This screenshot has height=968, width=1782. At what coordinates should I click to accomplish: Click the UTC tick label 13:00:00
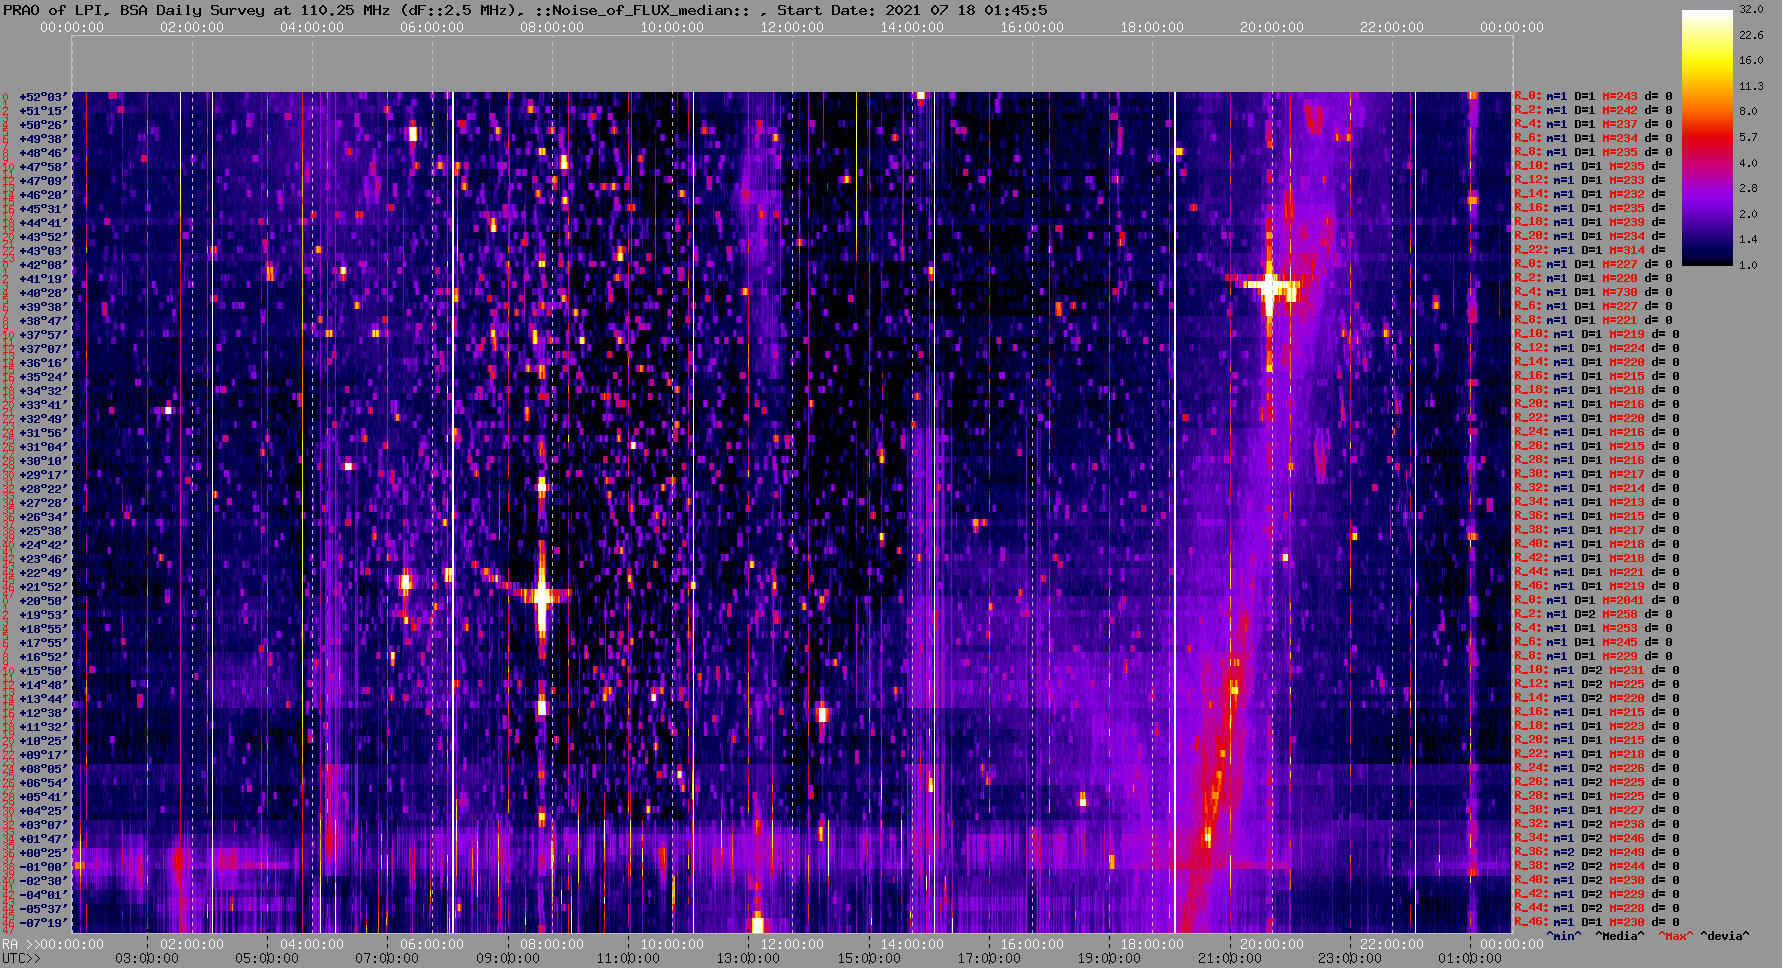coord(749,958)
